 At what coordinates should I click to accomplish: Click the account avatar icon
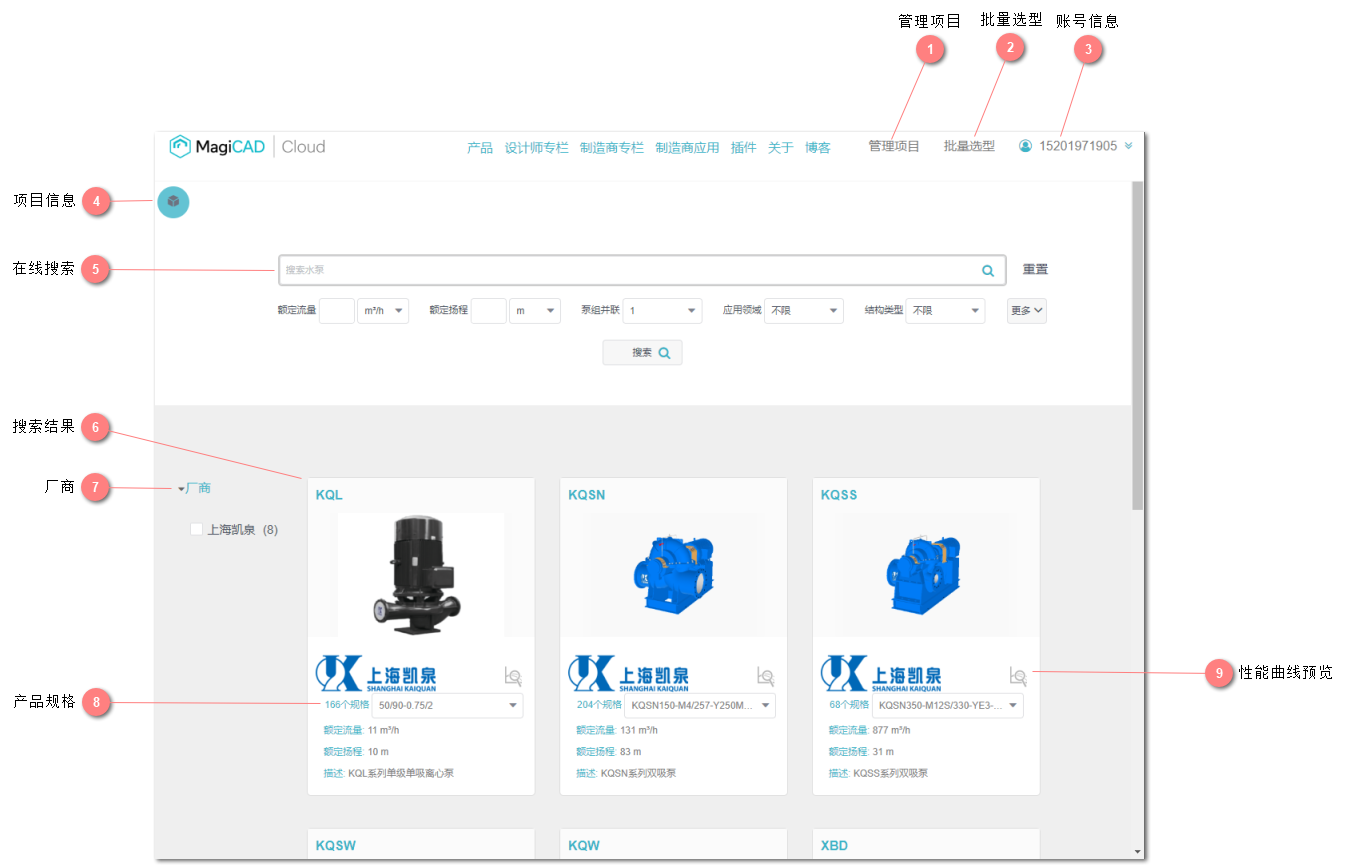(1025, 146)
